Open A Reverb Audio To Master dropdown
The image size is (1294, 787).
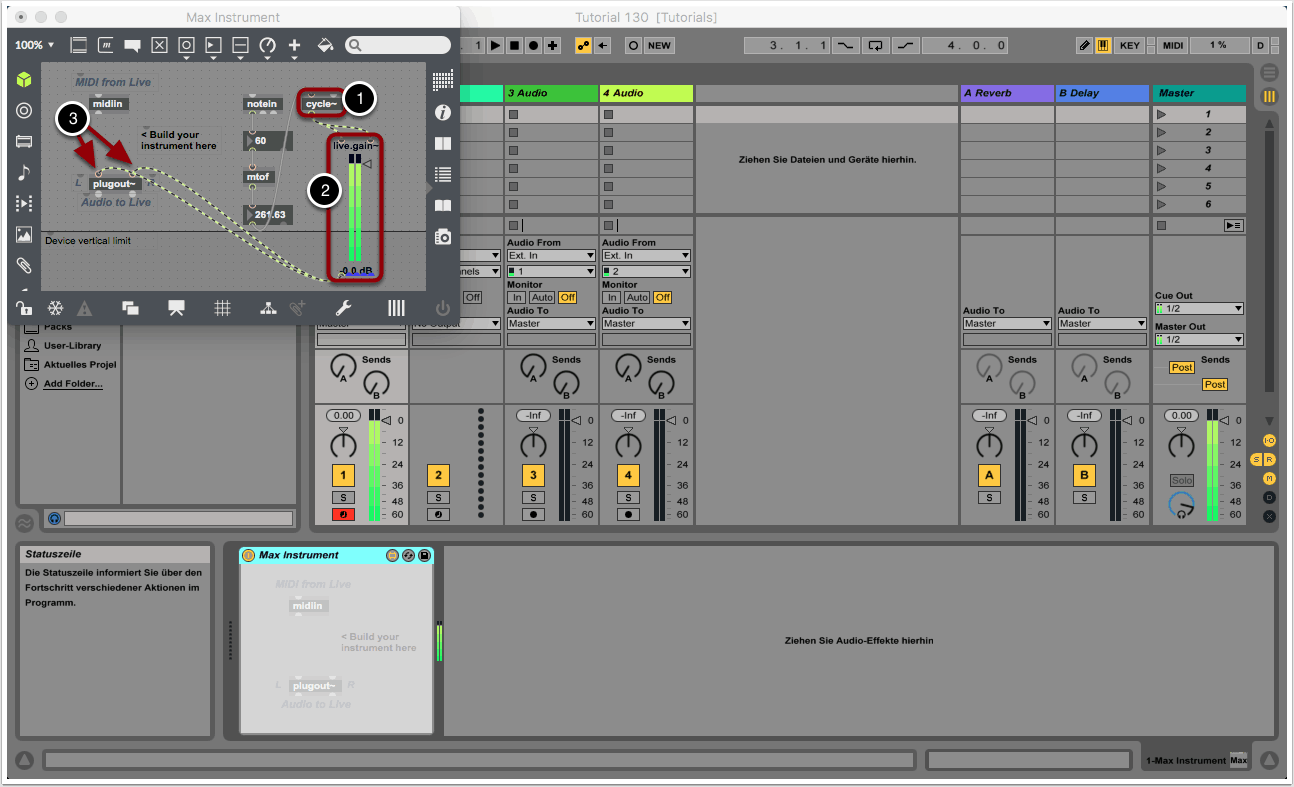point(1006,324)
